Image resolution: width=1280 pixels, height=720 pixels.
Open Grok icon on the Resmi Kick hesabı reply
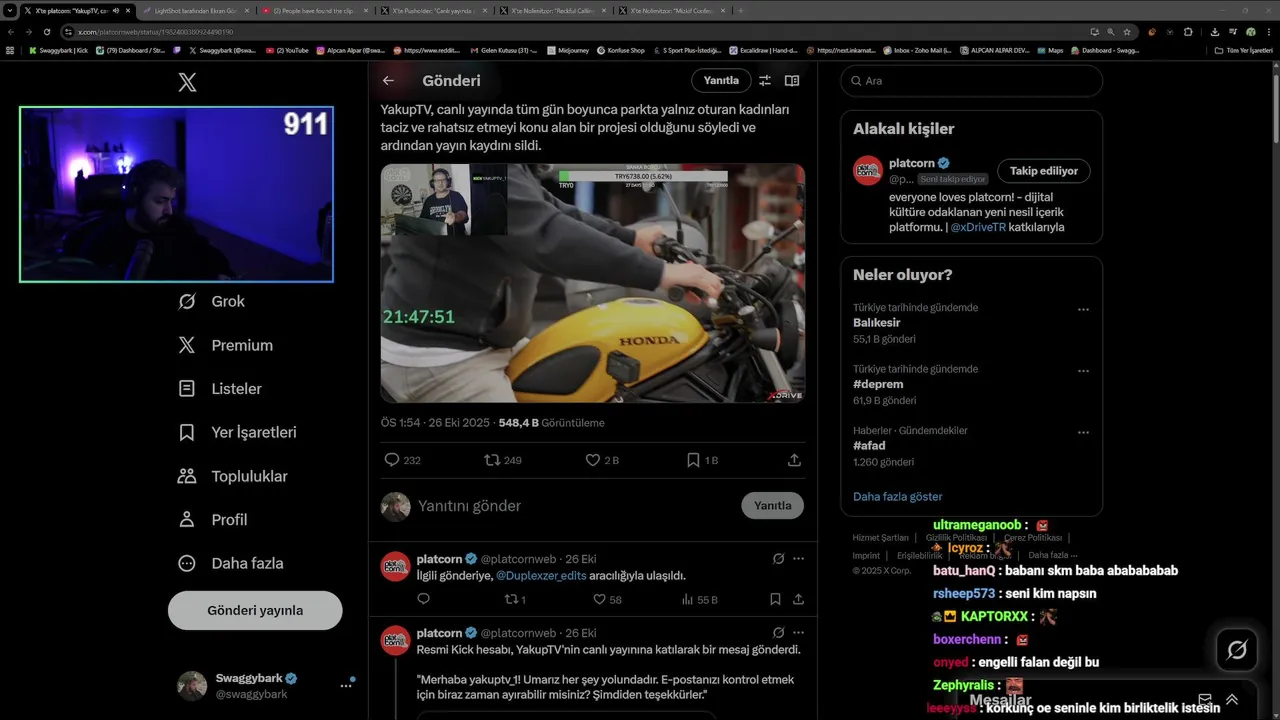[x=778, y=633]
